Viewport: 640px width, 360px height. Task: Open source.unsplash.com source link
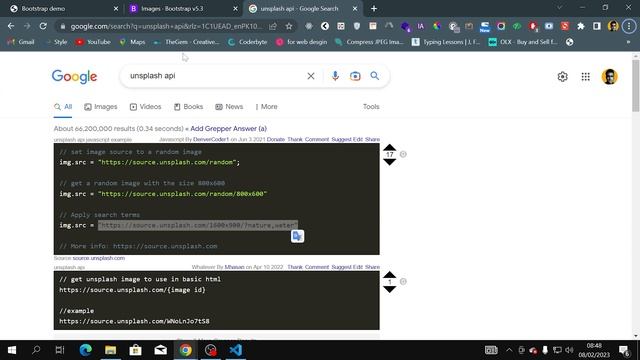click(99, 258)
